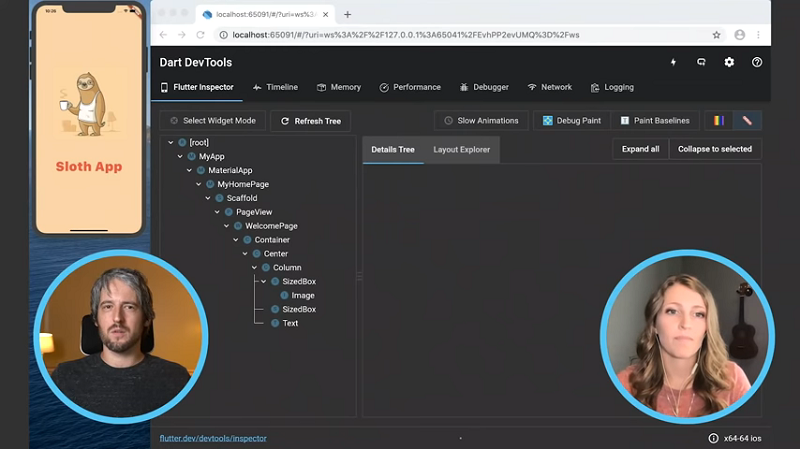The width and height of the screenshot is (800, 449).
Task: Open DevTools settings gear
Action: 729,62
